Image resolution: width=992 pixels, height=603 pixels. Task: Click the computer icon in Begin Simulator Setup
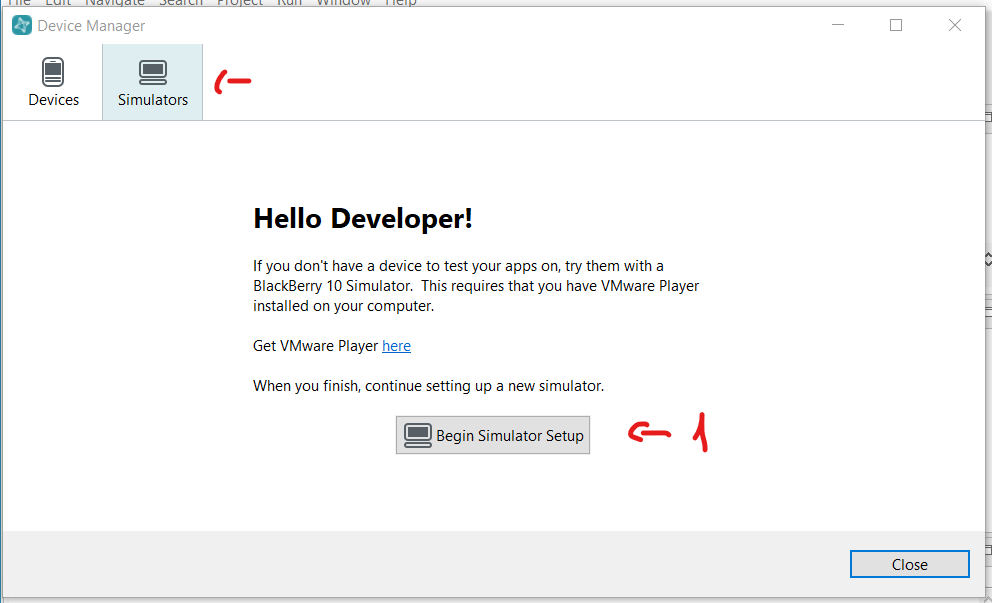tap(418, 435)
